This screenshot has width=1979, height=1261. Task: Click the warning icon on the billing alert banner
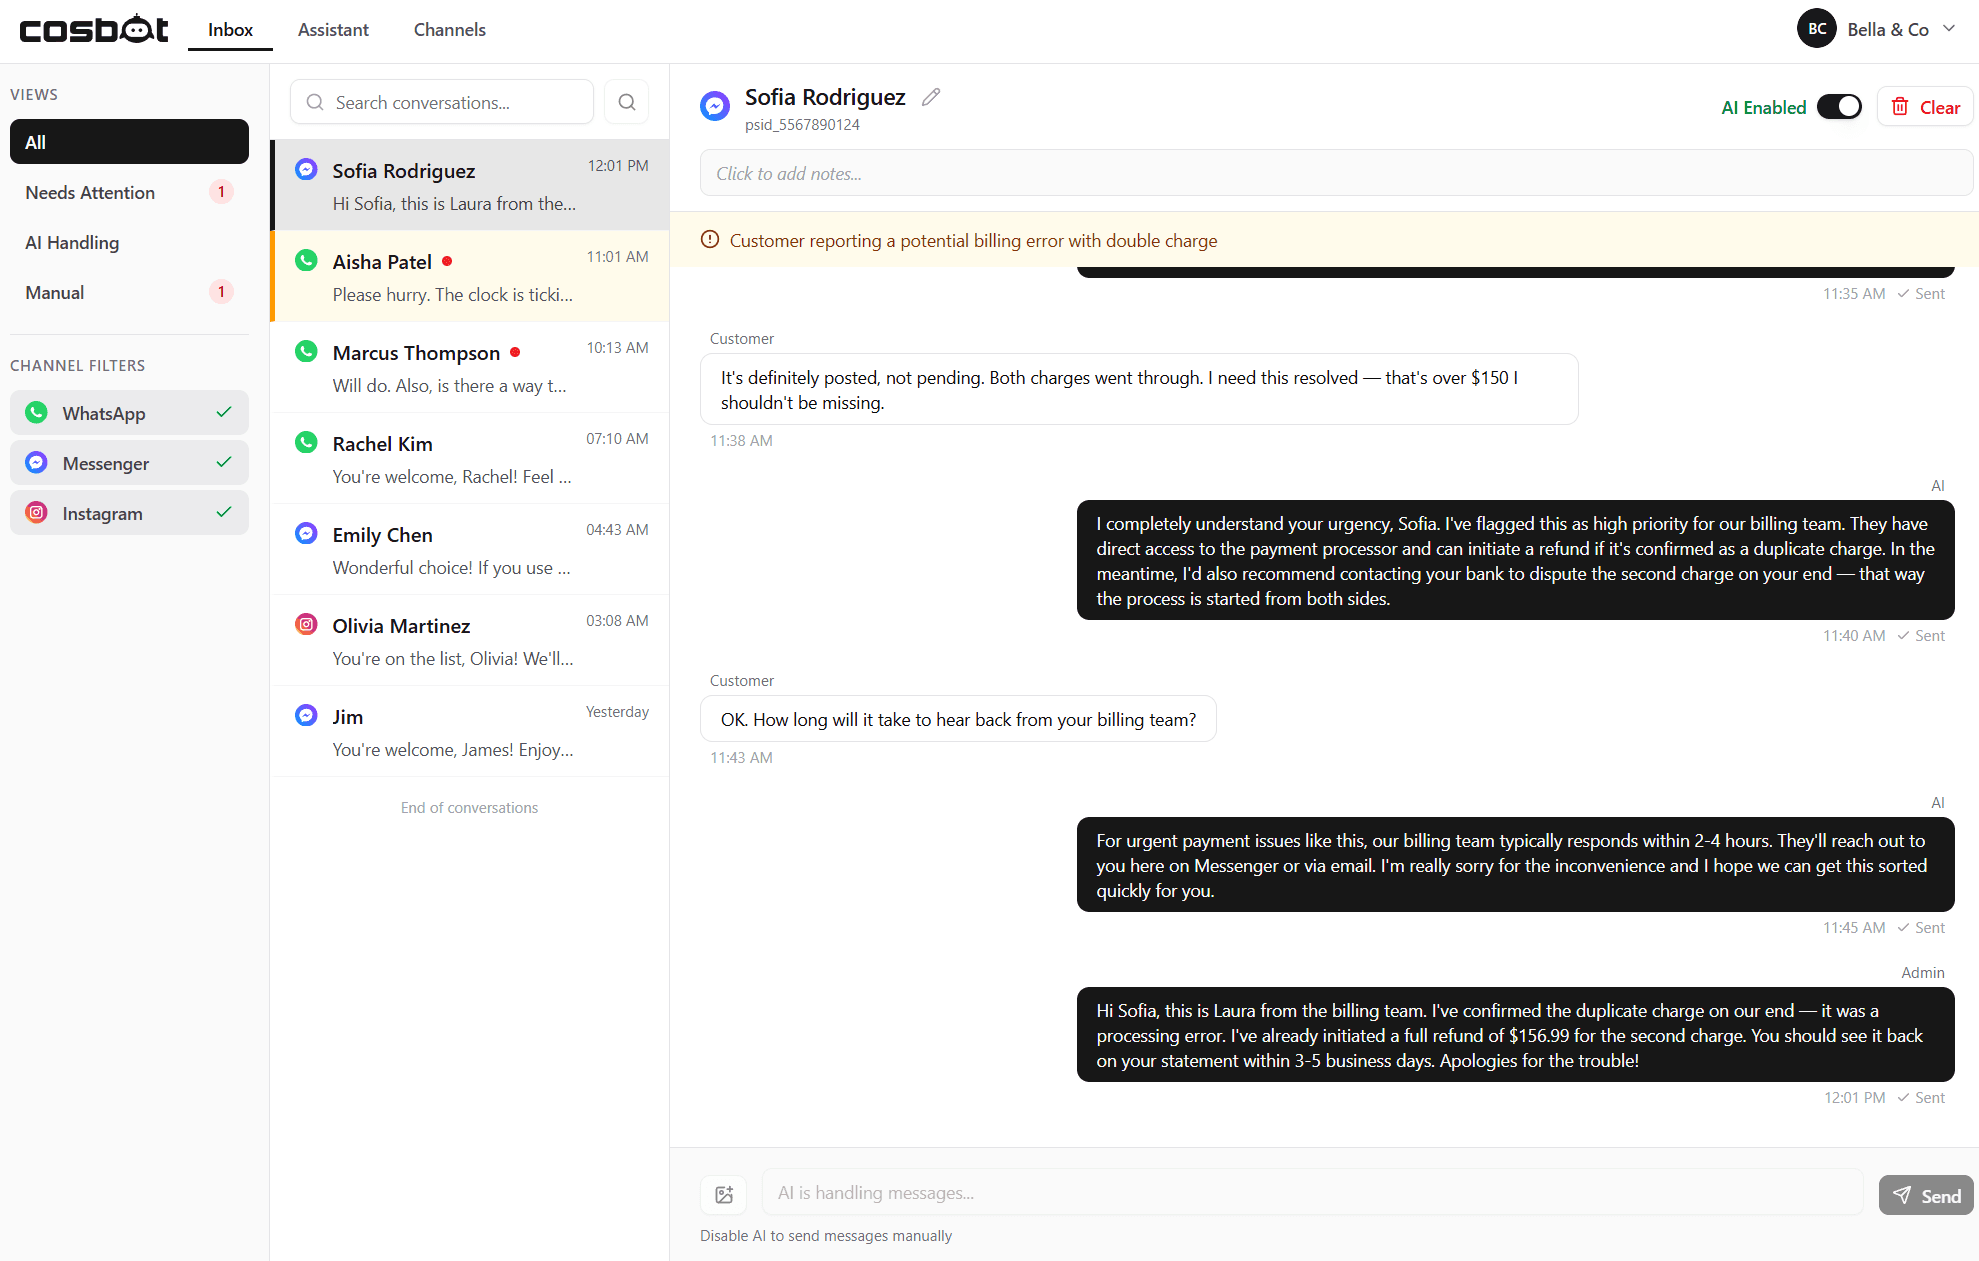pyautogui.click(x=709, y=239)
